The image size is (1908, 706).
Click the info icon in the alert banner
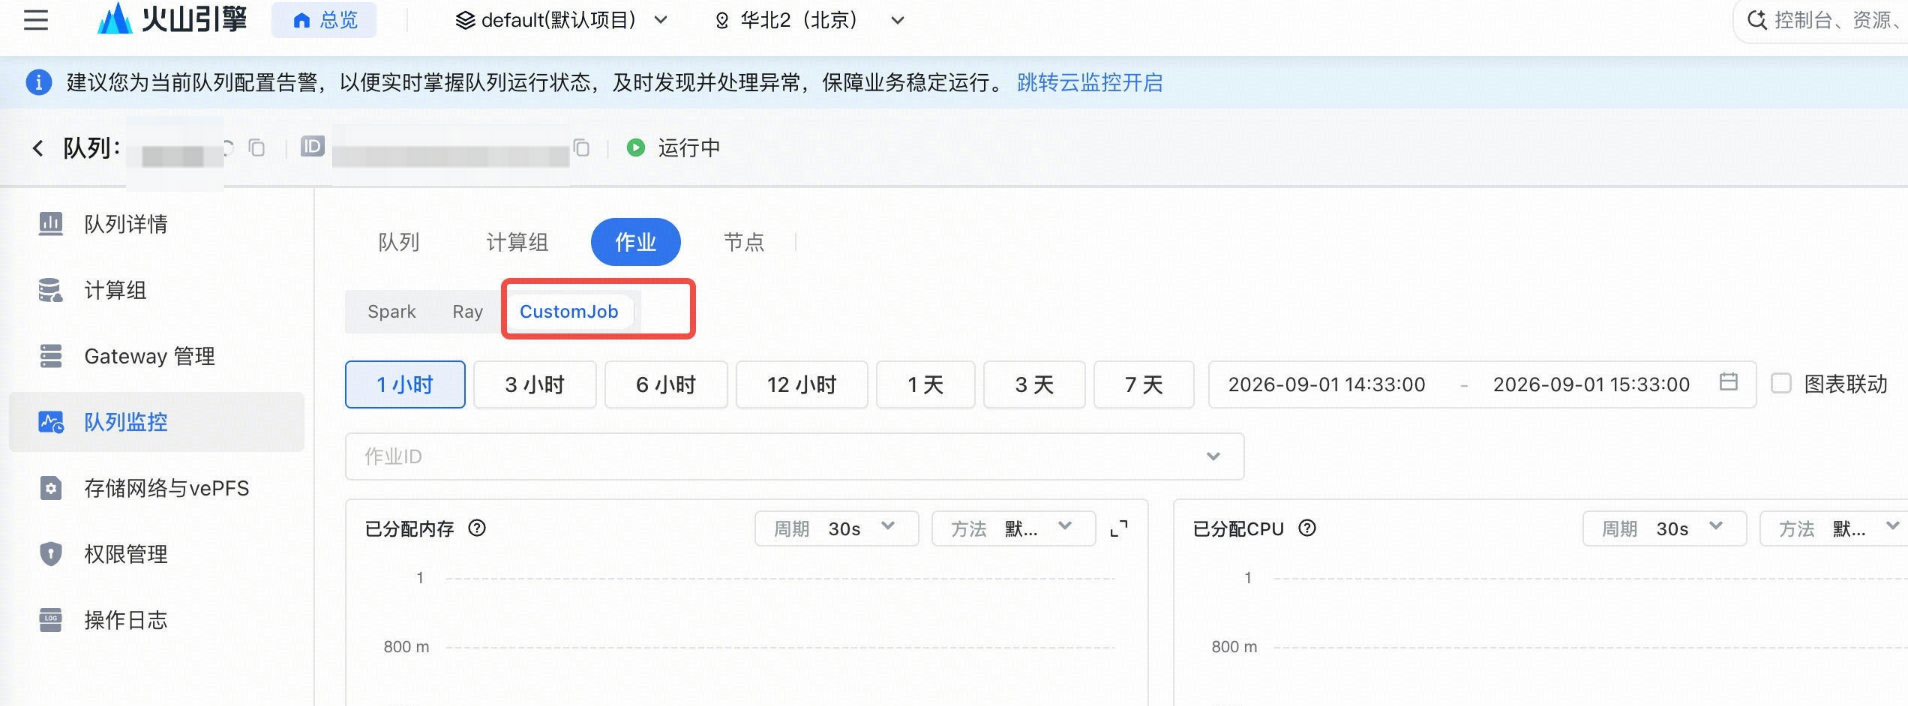tap(38, 82)
